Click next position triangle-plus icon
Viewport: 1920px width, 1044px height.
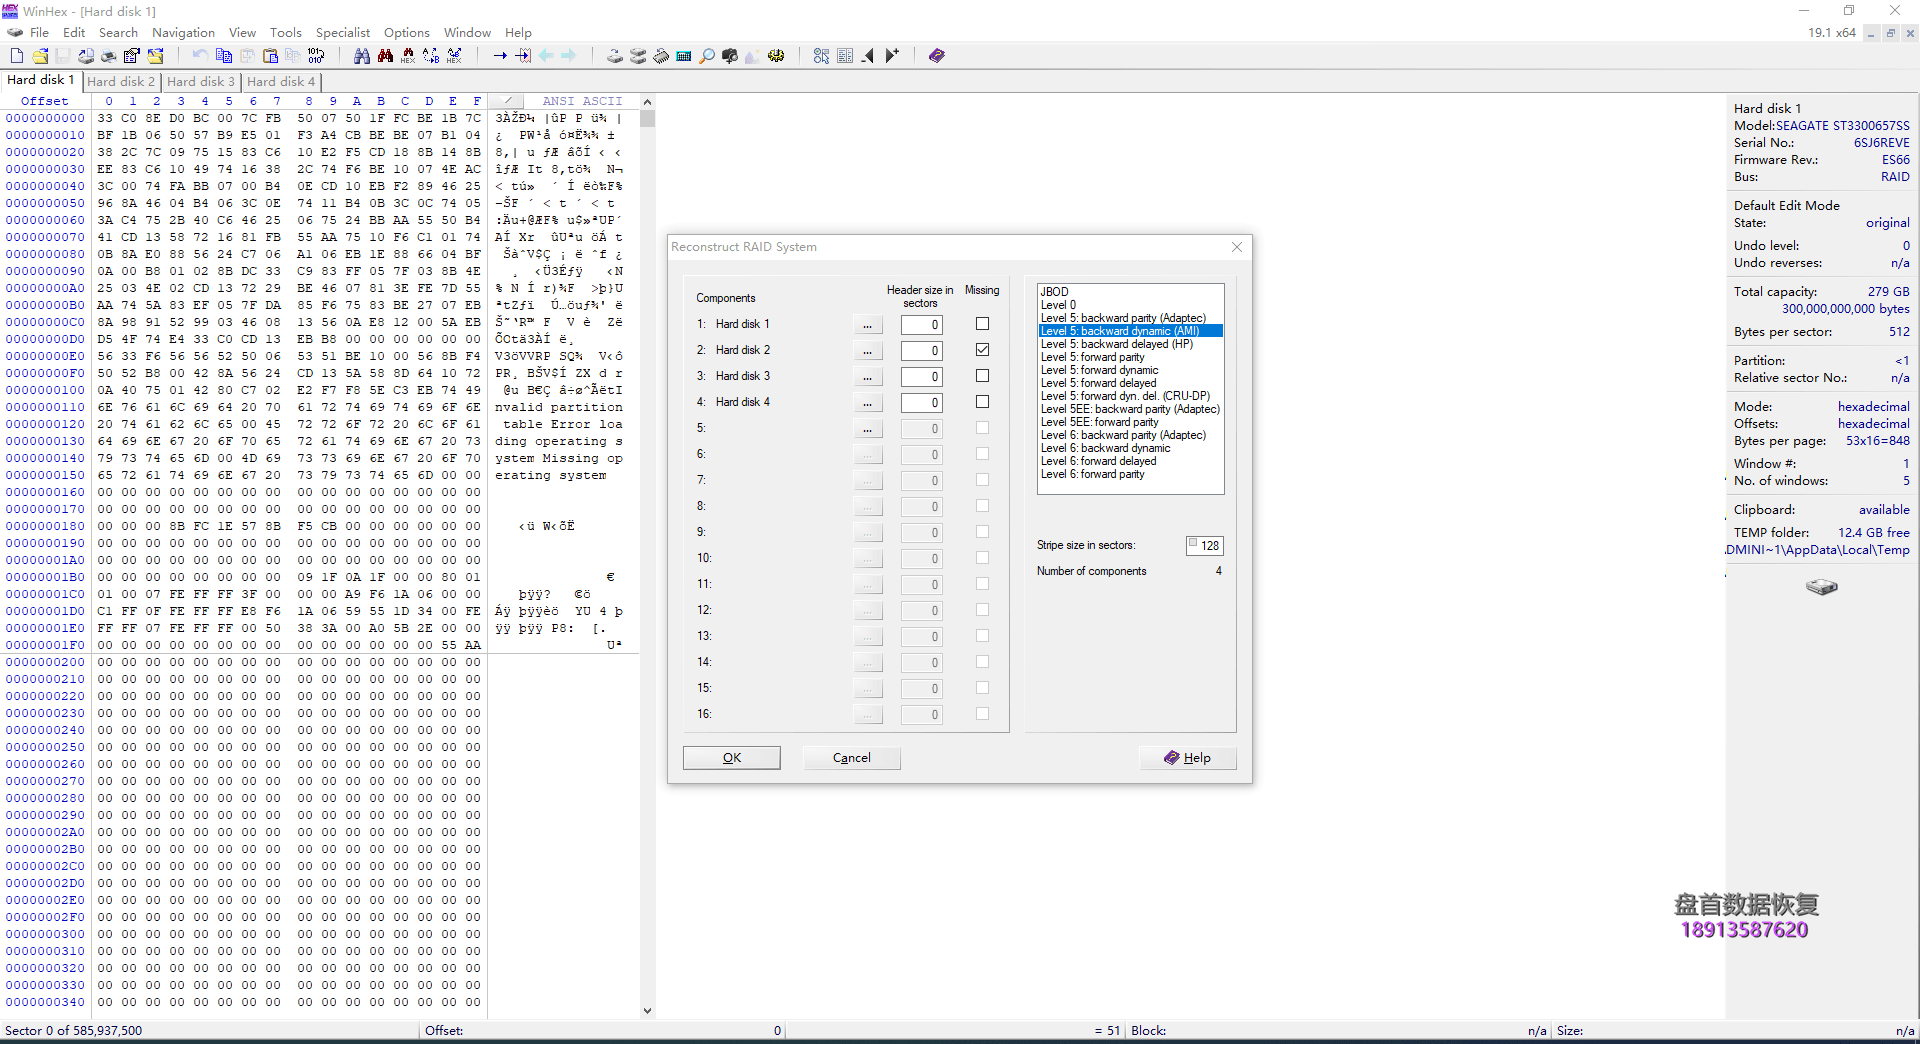coord(892,56)
